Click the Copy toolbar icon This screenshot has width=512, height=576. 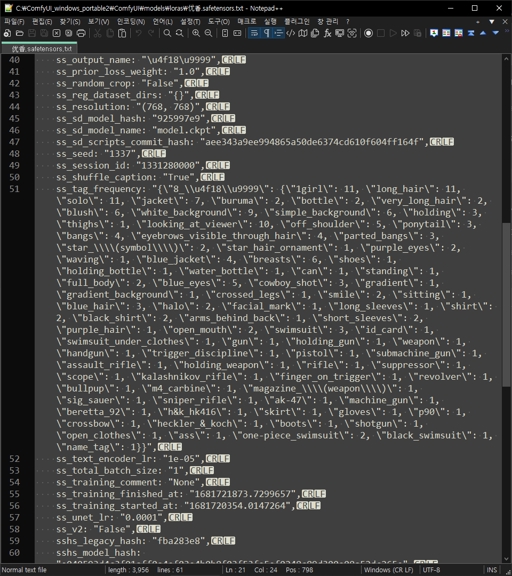[x=109, y=33]
